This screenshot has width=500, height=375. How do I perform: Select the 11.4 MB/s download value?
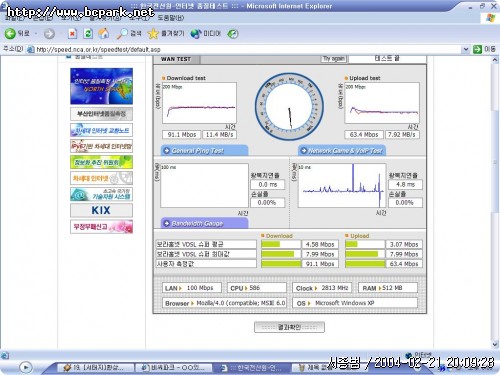pyautogui.click(x=219, y=135)
